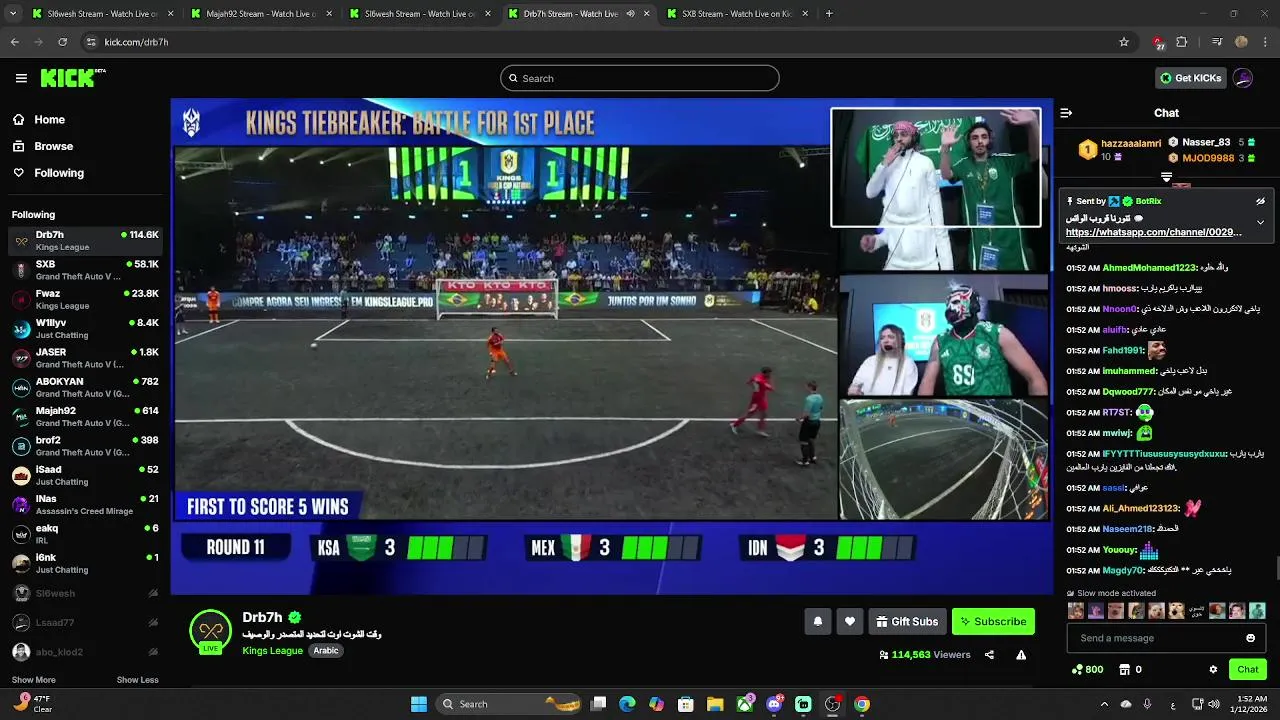
Task: Show hidden system tray icons
Action: [x=1104, y=704]
